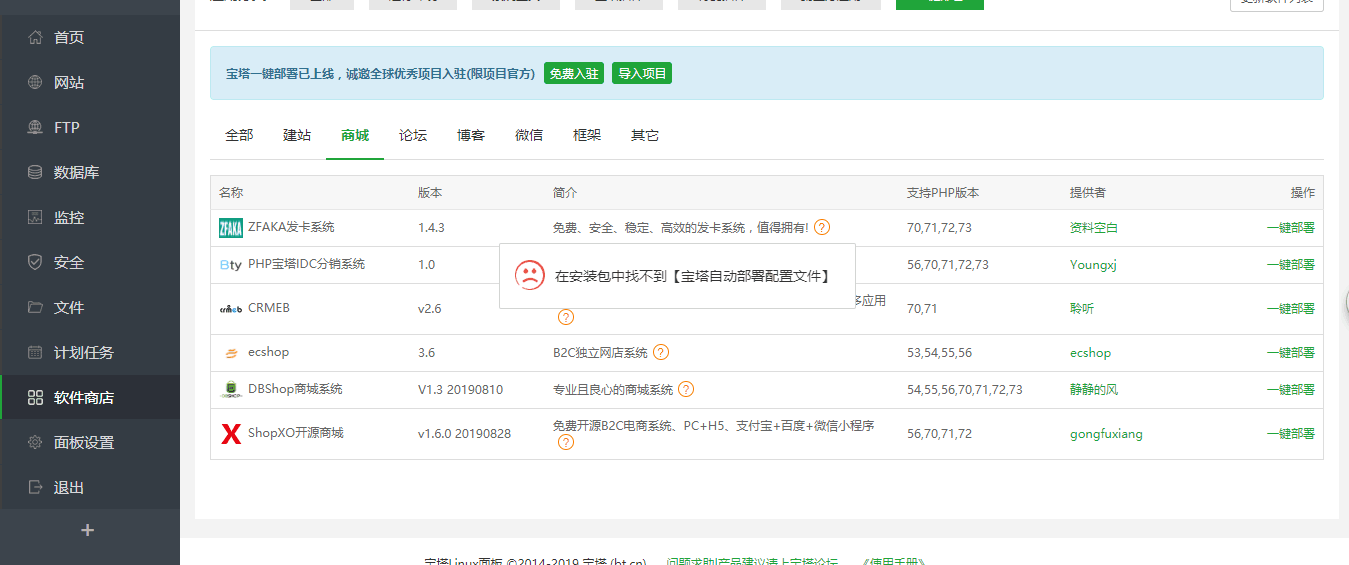Click the calendar icon beside 计划任务

click(x=35, y=353)
